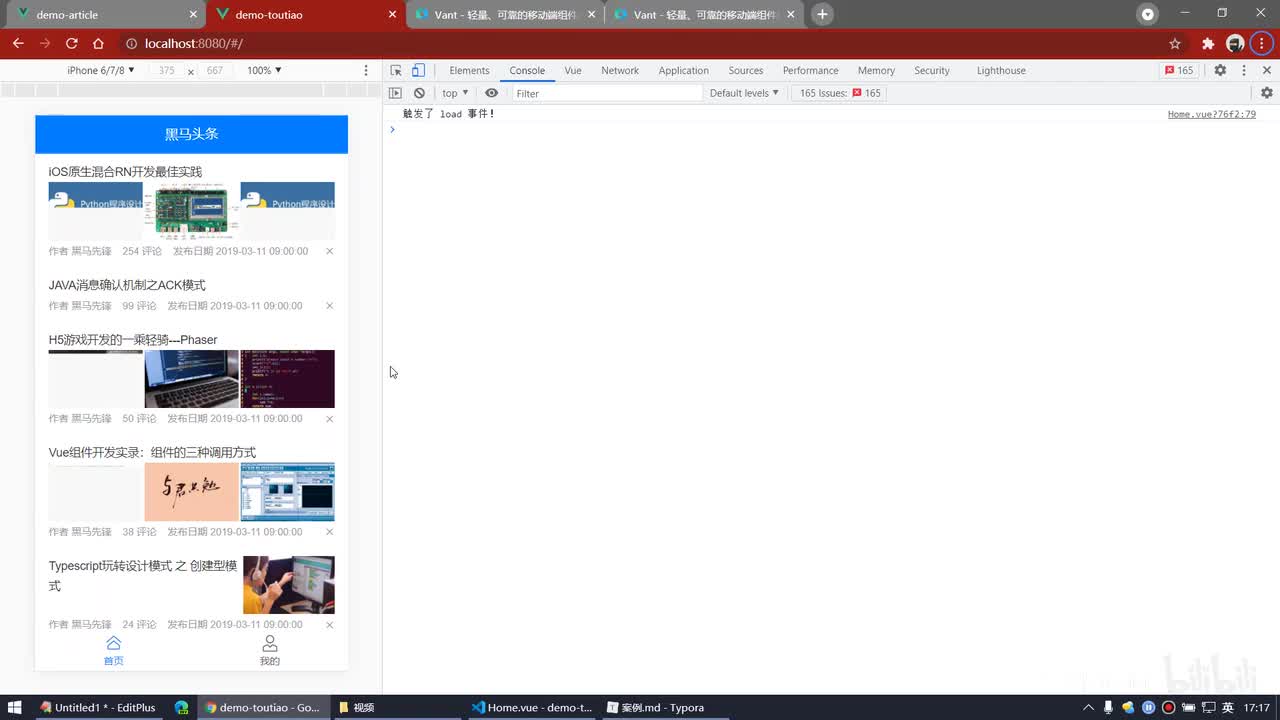This screenshot has height=720, width=1280.
Task: Go to 首页 tab in the app
Action: click(113, 650)
